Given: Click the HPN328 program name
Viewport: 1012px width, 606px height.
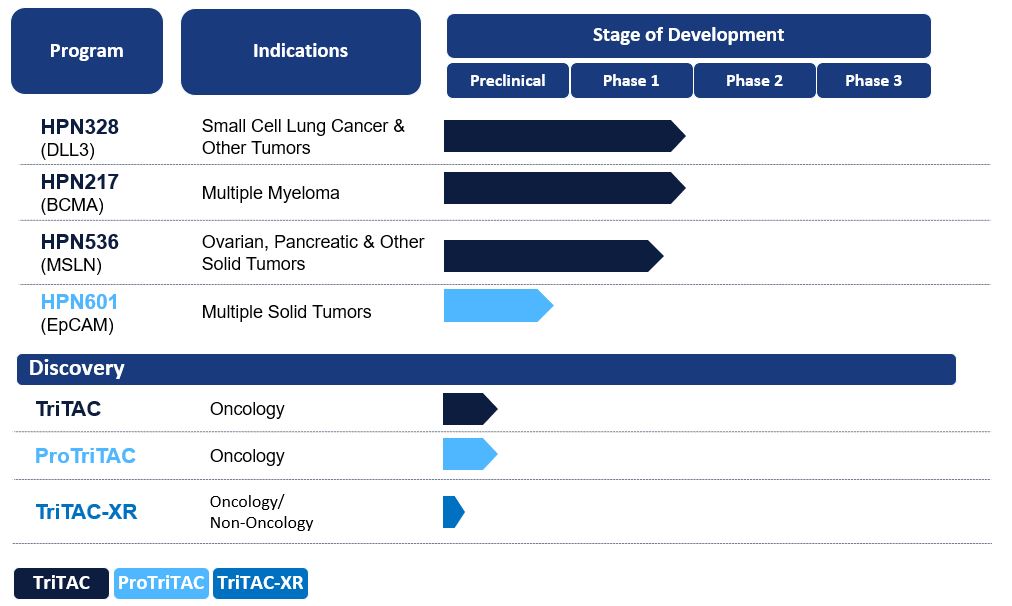Looking at the screenshot, I should [x=79, y=127].
